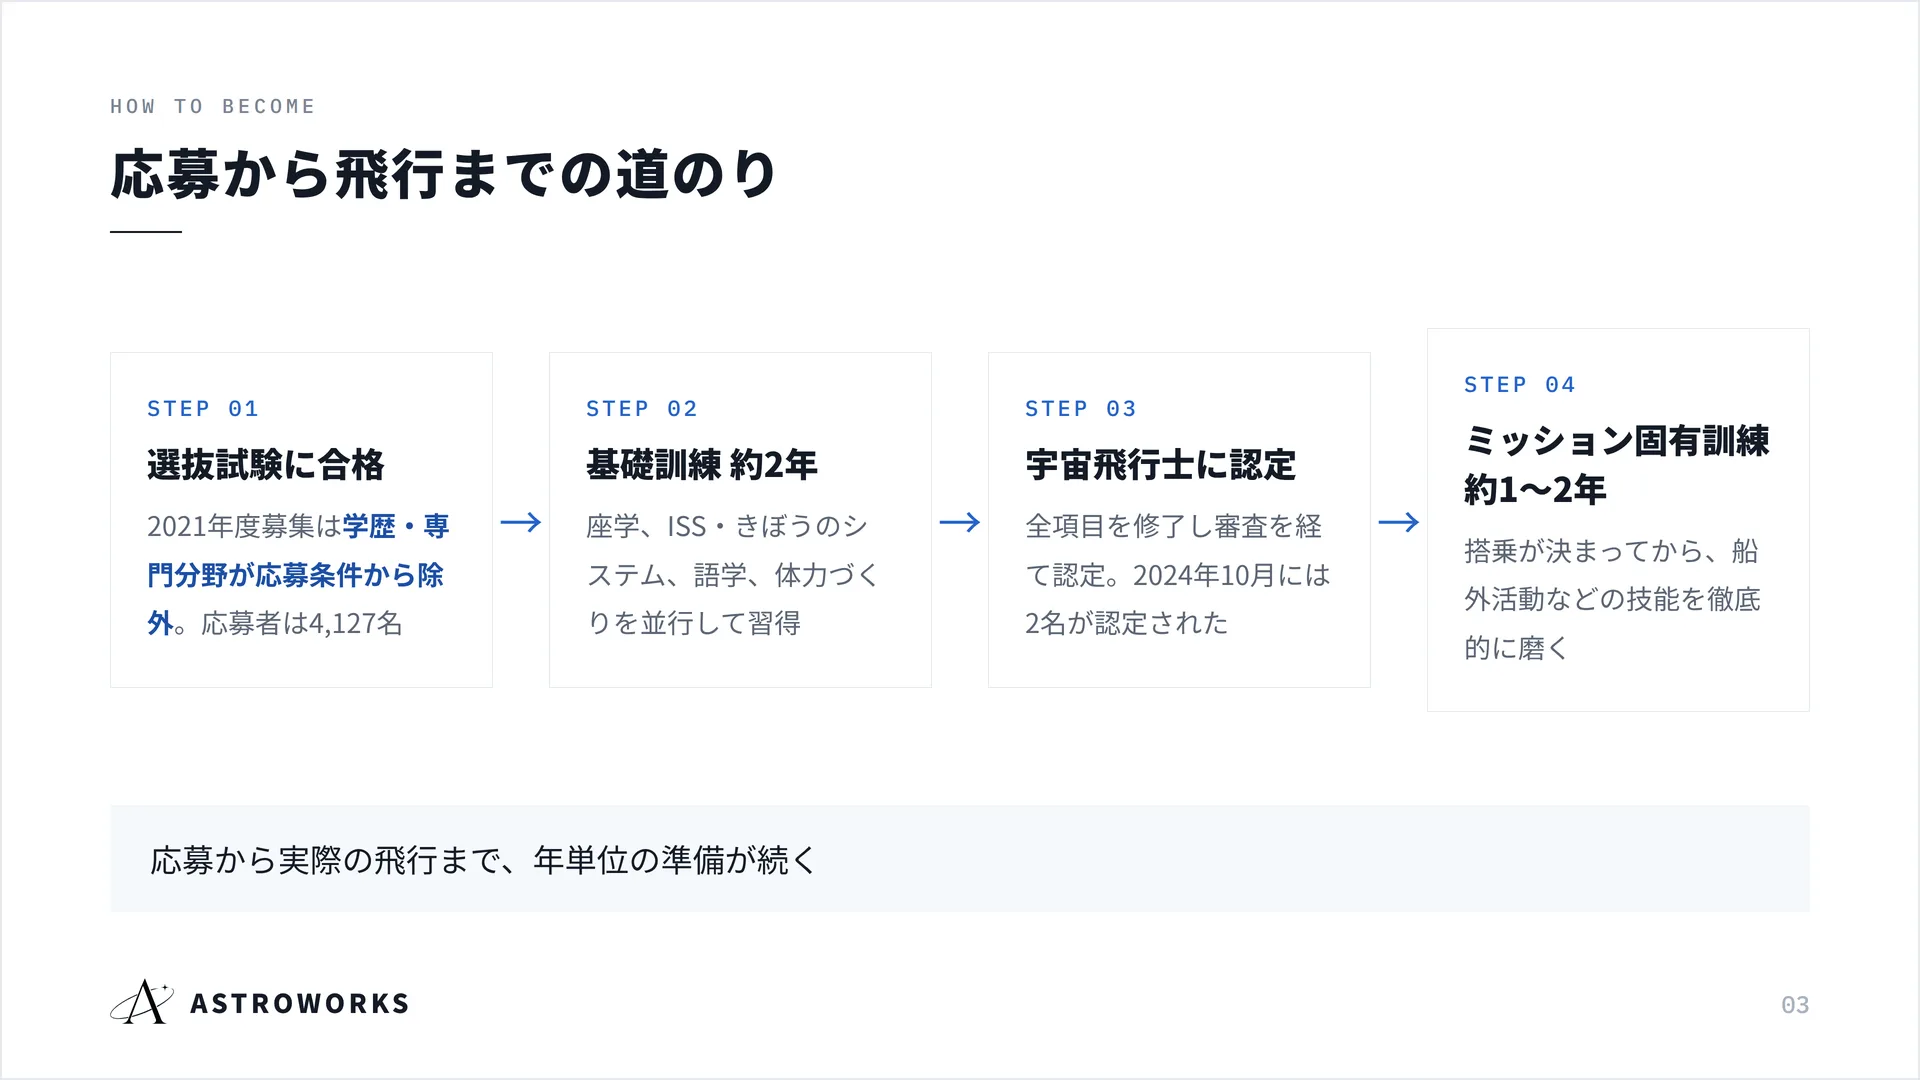Click the 'STEP 02' label

(642, 408)
